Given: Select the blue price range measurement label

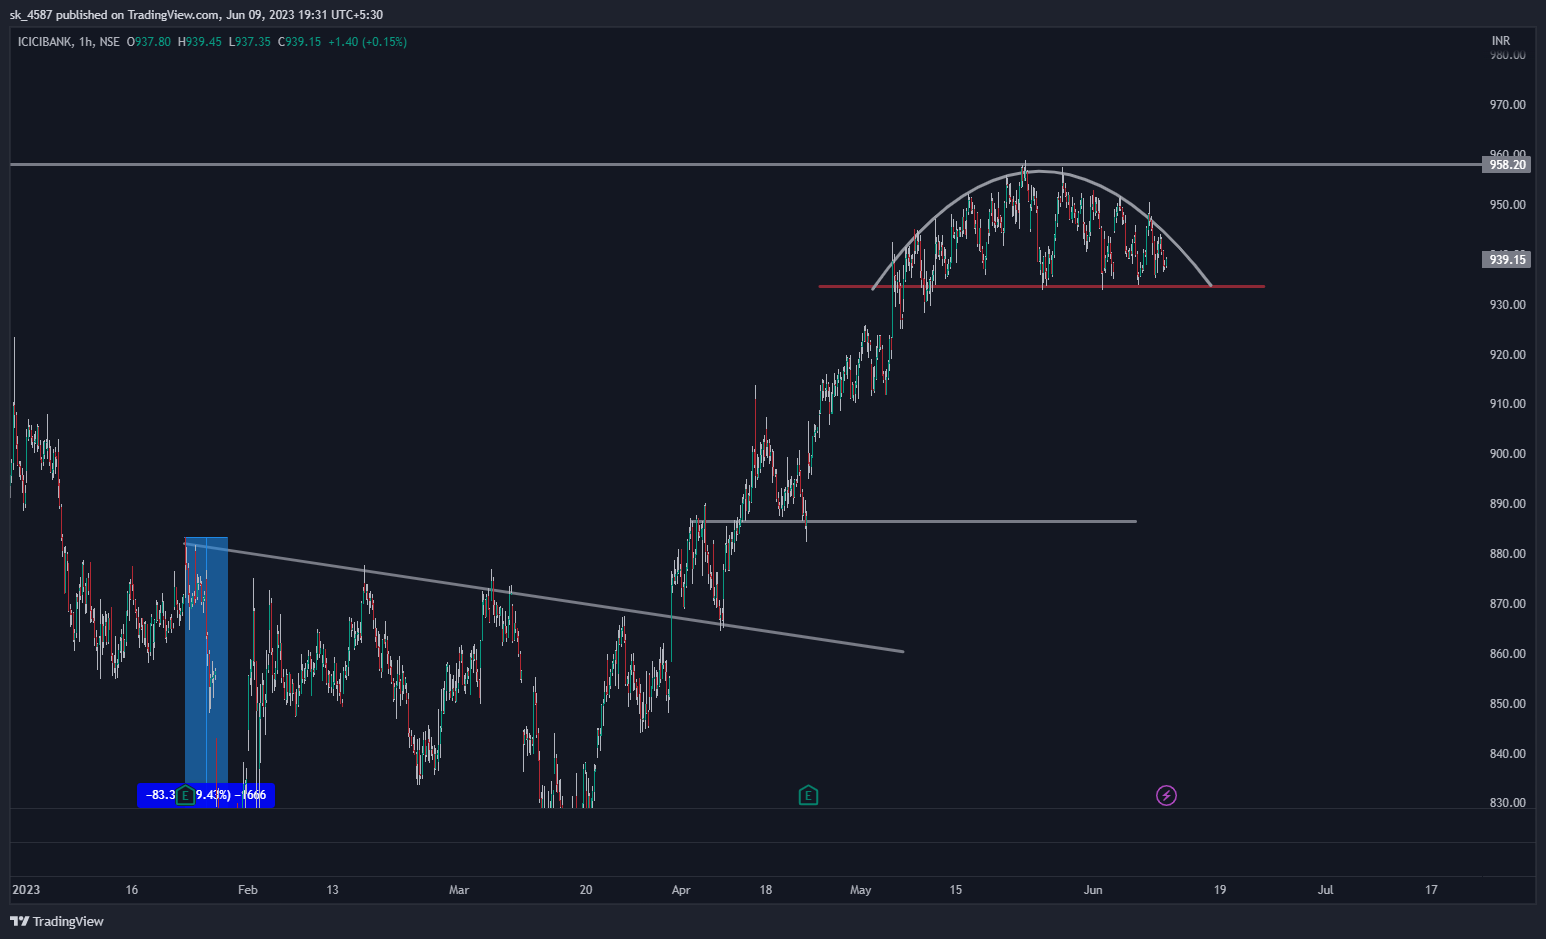Looking at the screenshot, I should (206, 796).
